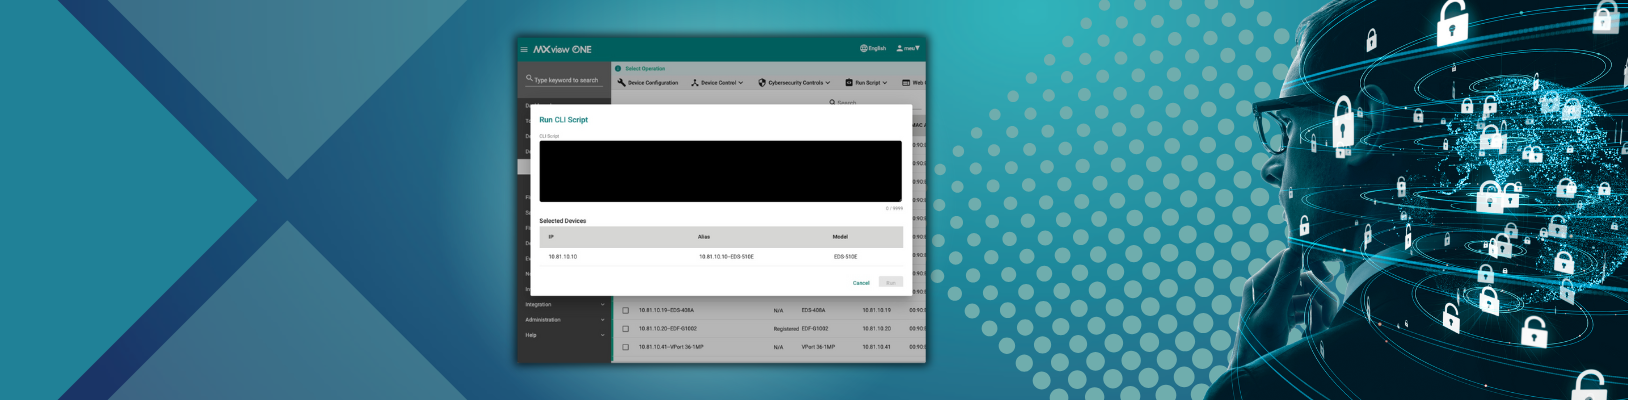Open the hamburger menu beside MXview ONE

coord(523,49)
